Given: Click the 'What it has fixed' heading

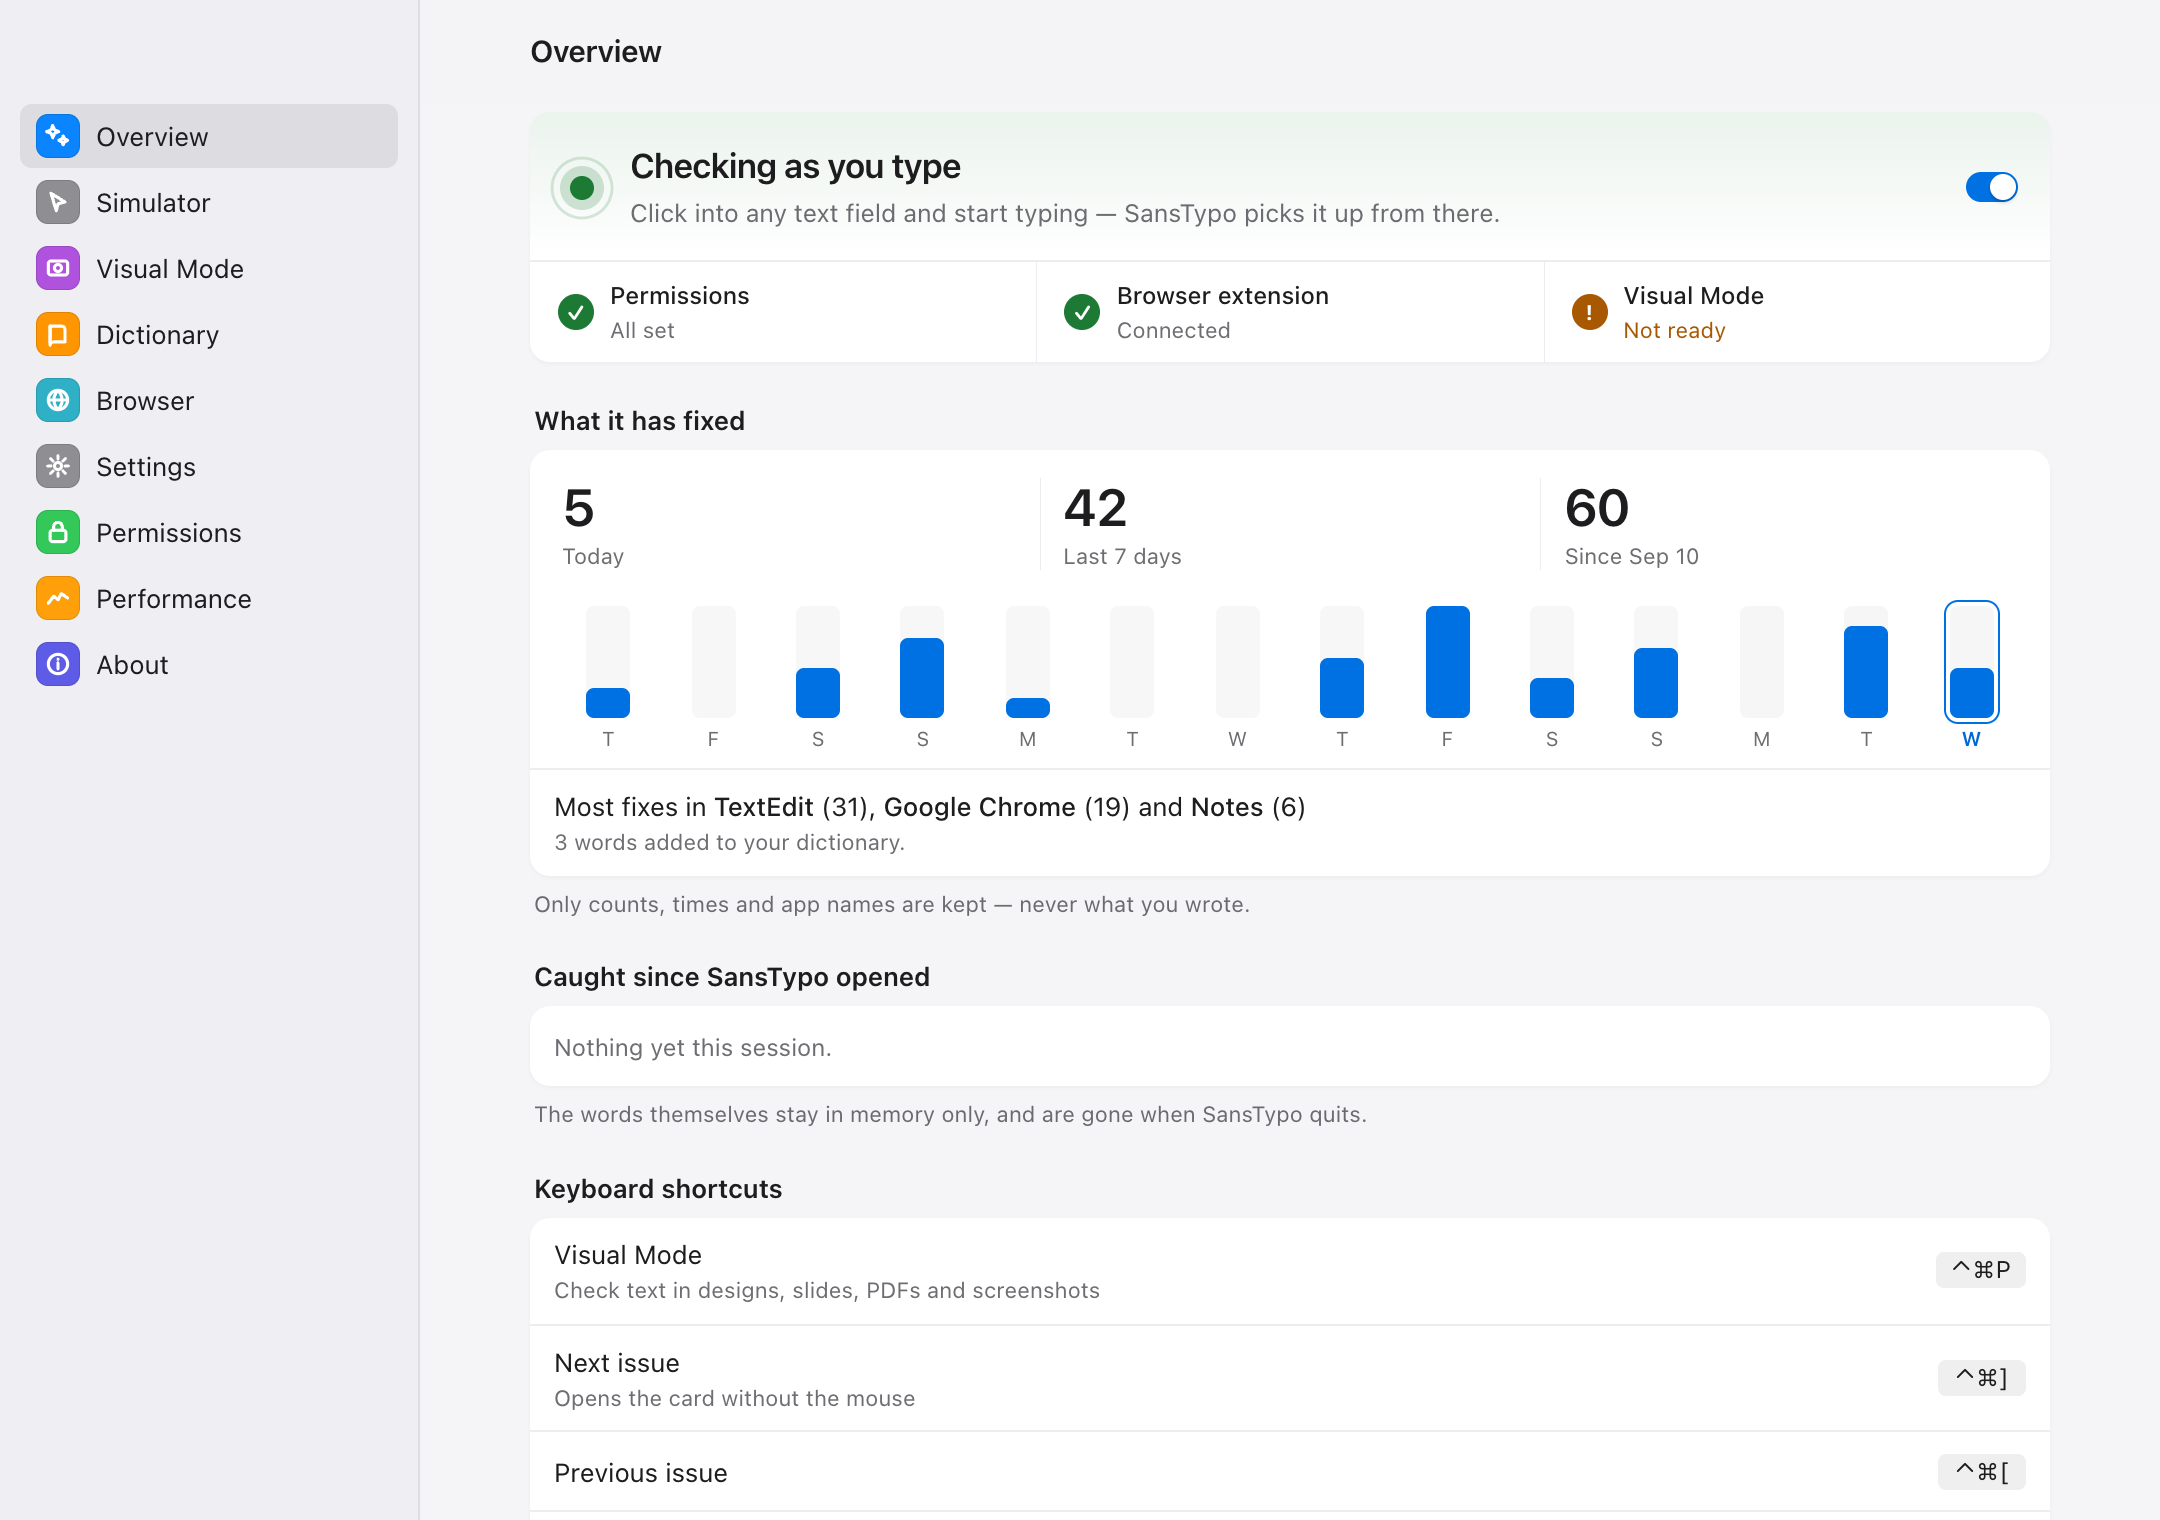Looking at the screenshot, I should [640, 421].
